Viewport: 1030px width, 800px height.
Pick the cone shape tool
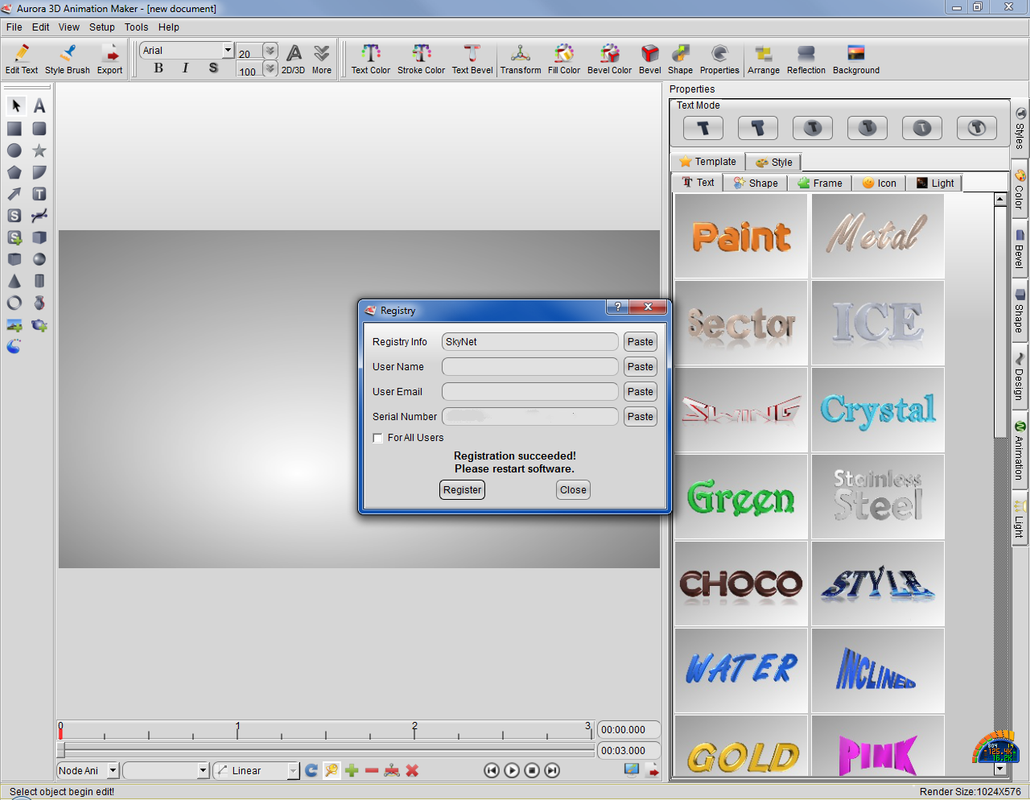pyautogui.click(x=14, y=281)
